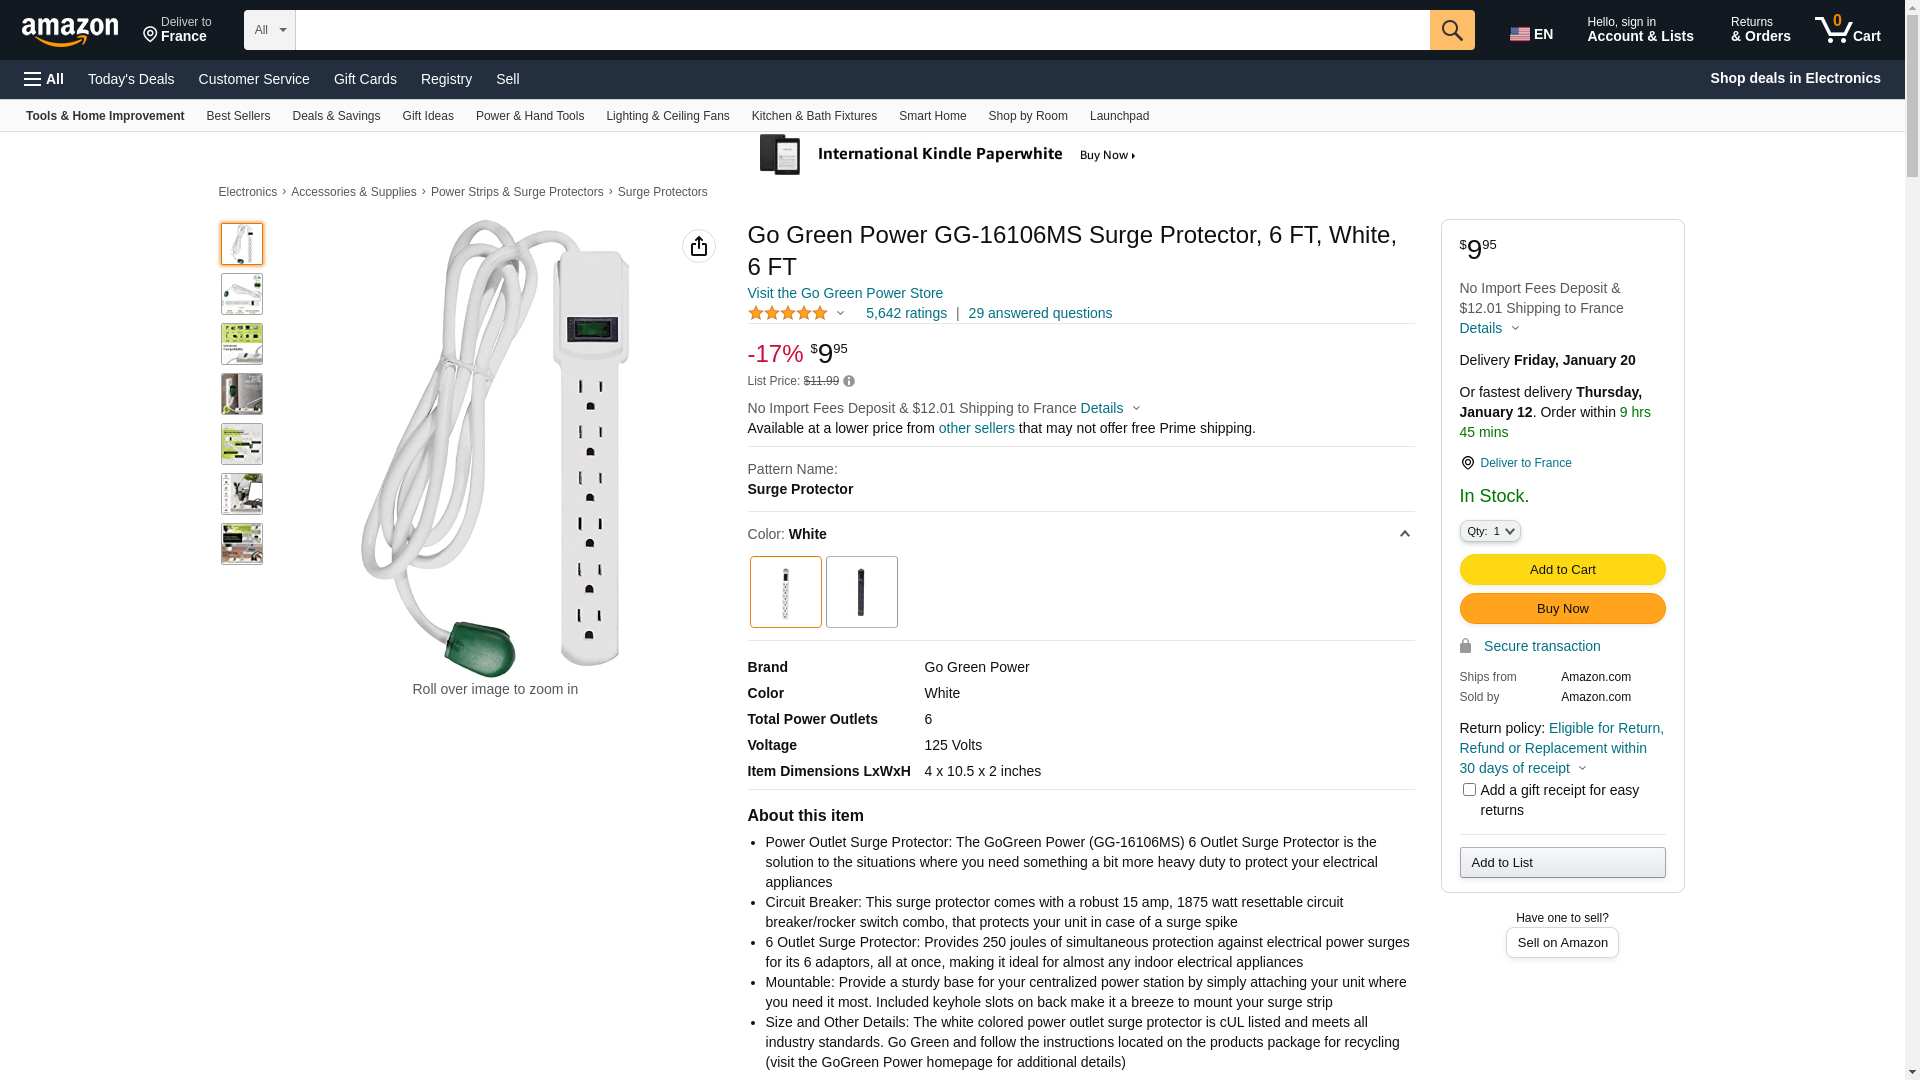Click the Deliver to France location icon
The width and height of the screenshot is (1920, 1080).
[x=1467, y=463]
